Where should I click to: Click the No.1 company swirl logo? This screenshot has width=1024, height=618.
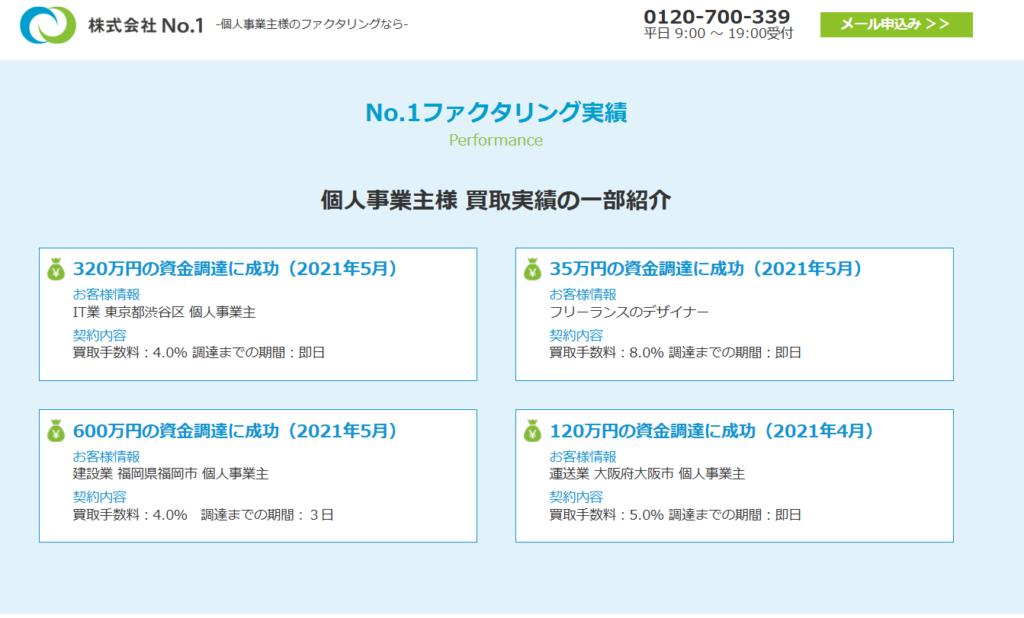(x=47, y=25)
